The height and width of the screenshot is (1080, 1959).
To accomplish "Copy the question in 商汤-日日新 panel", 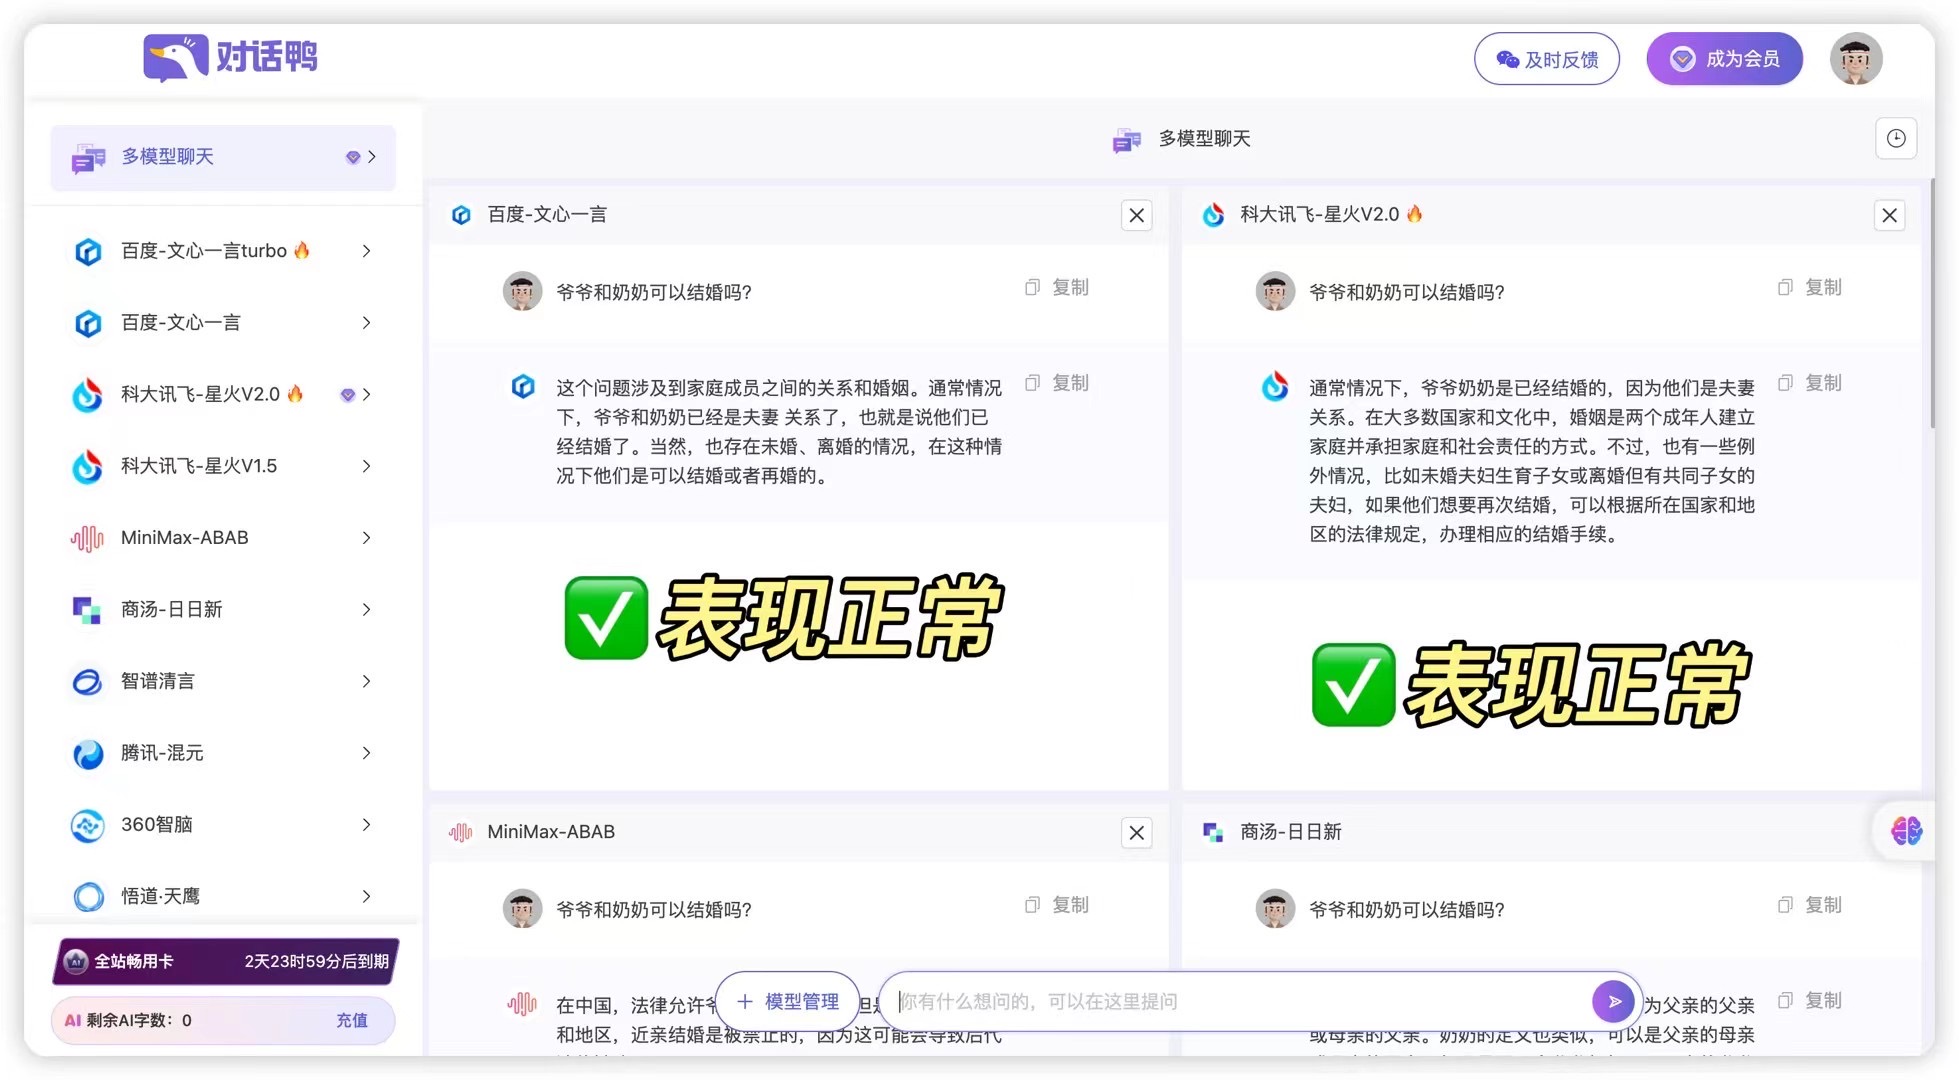I will tap(1810, 905).
